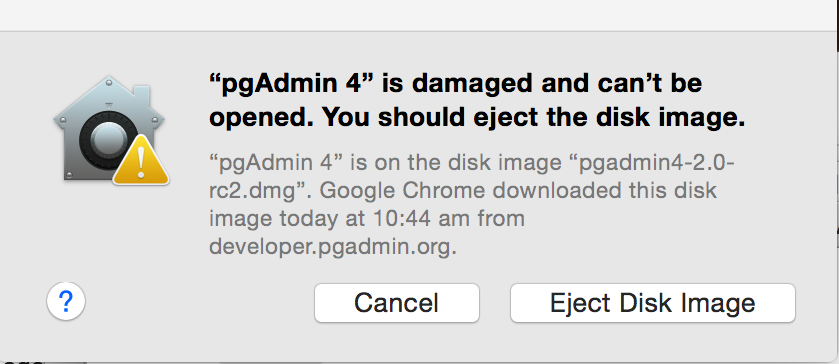Click the developer.pgadmin.org source text

(x=333, y=246)
